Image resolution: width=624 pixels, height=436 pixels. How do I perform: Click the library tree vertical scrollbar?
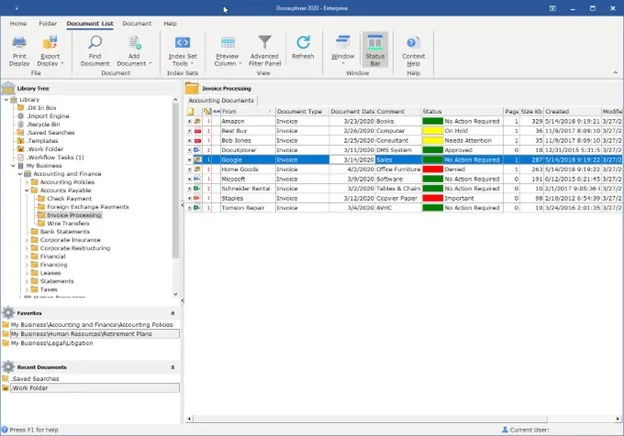tap(176, 181)
